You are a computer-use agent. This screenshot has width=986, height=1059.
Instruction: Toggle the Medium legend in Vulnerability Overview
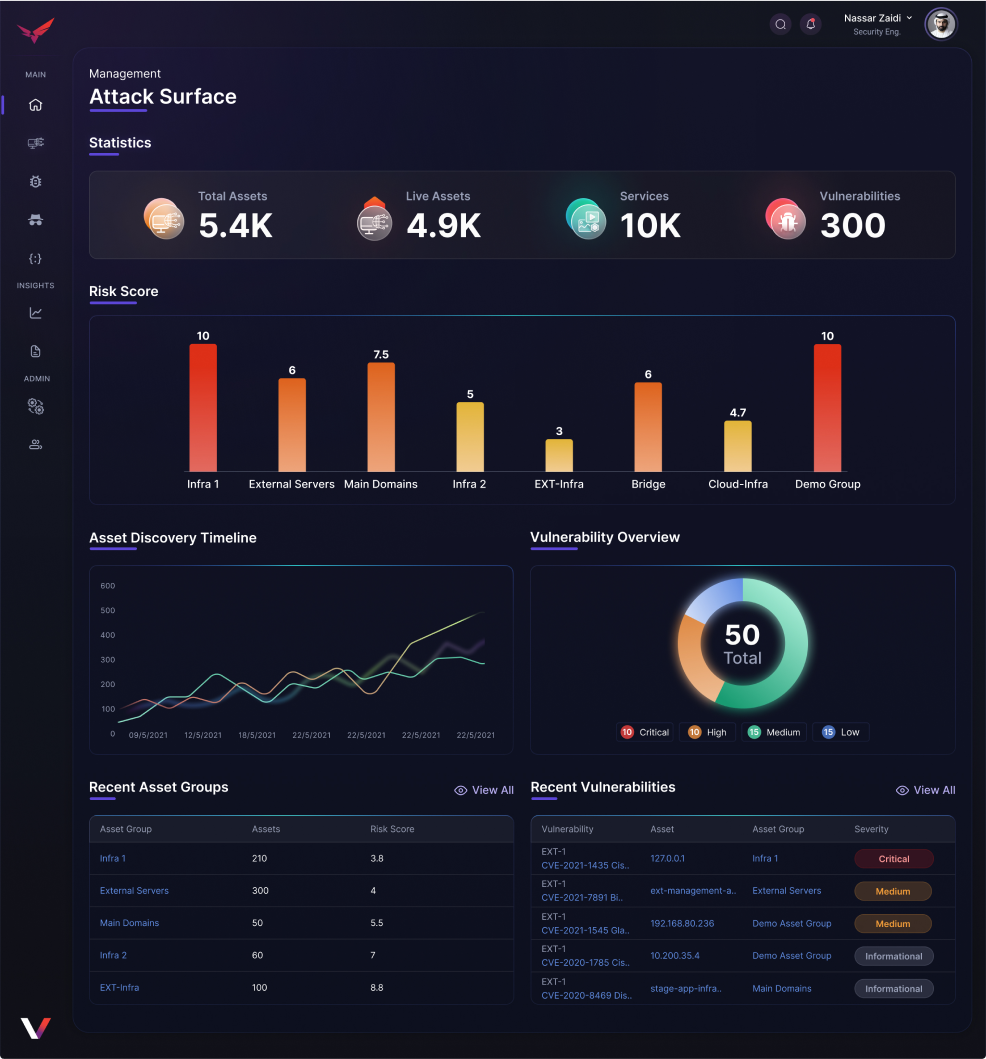click(774, 732)
